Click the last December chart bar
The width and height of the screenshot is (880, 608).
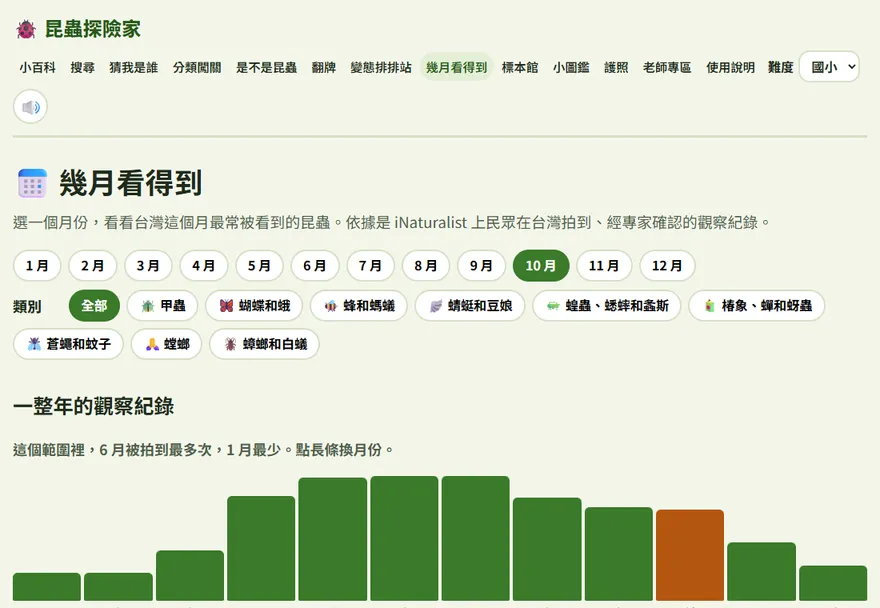point(833,583)
